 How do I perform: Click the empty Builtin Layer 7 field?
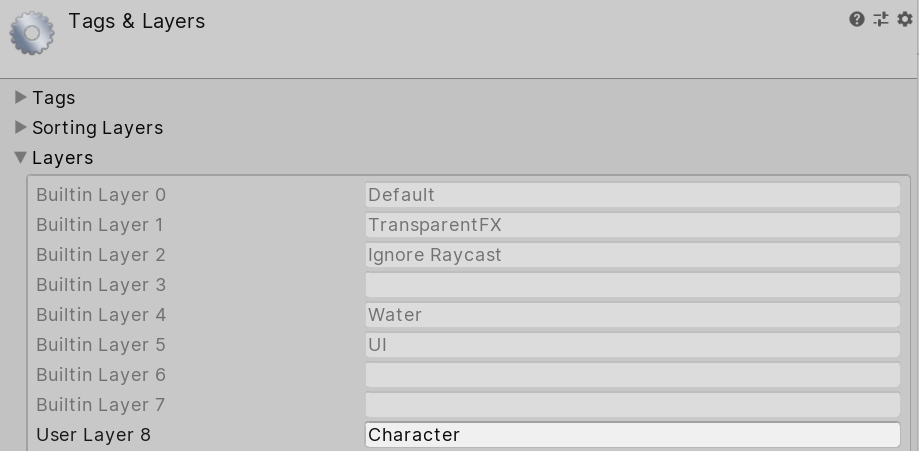click(x=632, y=405)
